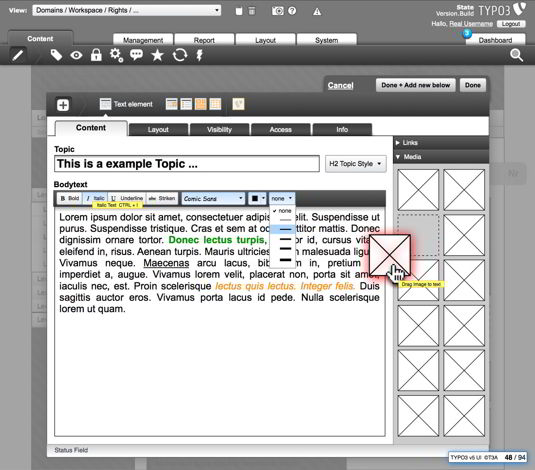535x470 pixels.
Task: Click the black text color swatch
Action: coord(255,198)
